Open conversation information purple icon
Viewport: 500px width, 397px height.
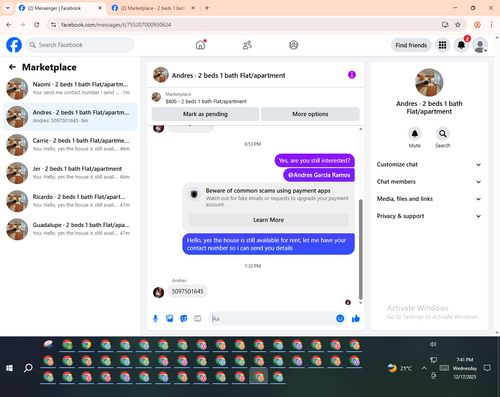click(352, 75)
